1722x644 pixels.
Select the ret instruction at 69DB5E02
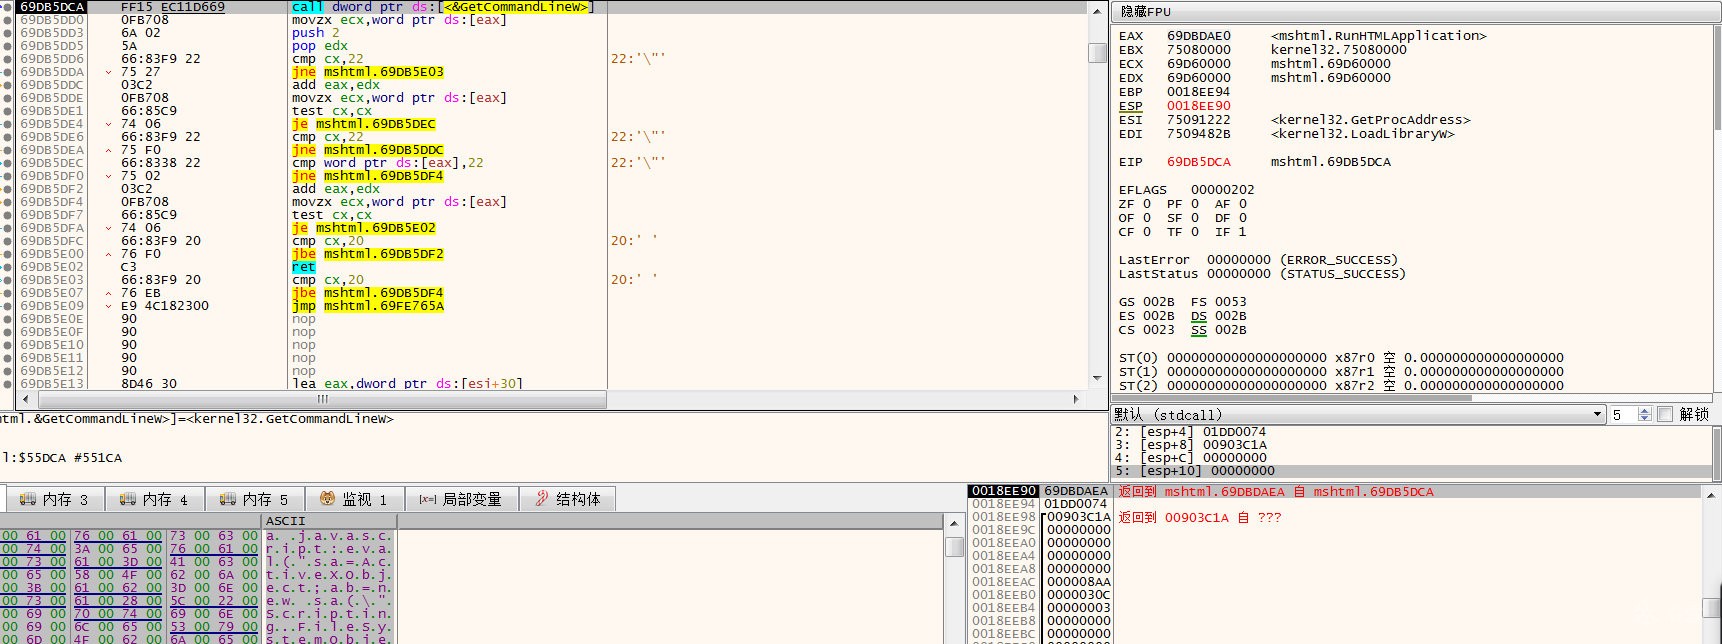pos(304,267)
